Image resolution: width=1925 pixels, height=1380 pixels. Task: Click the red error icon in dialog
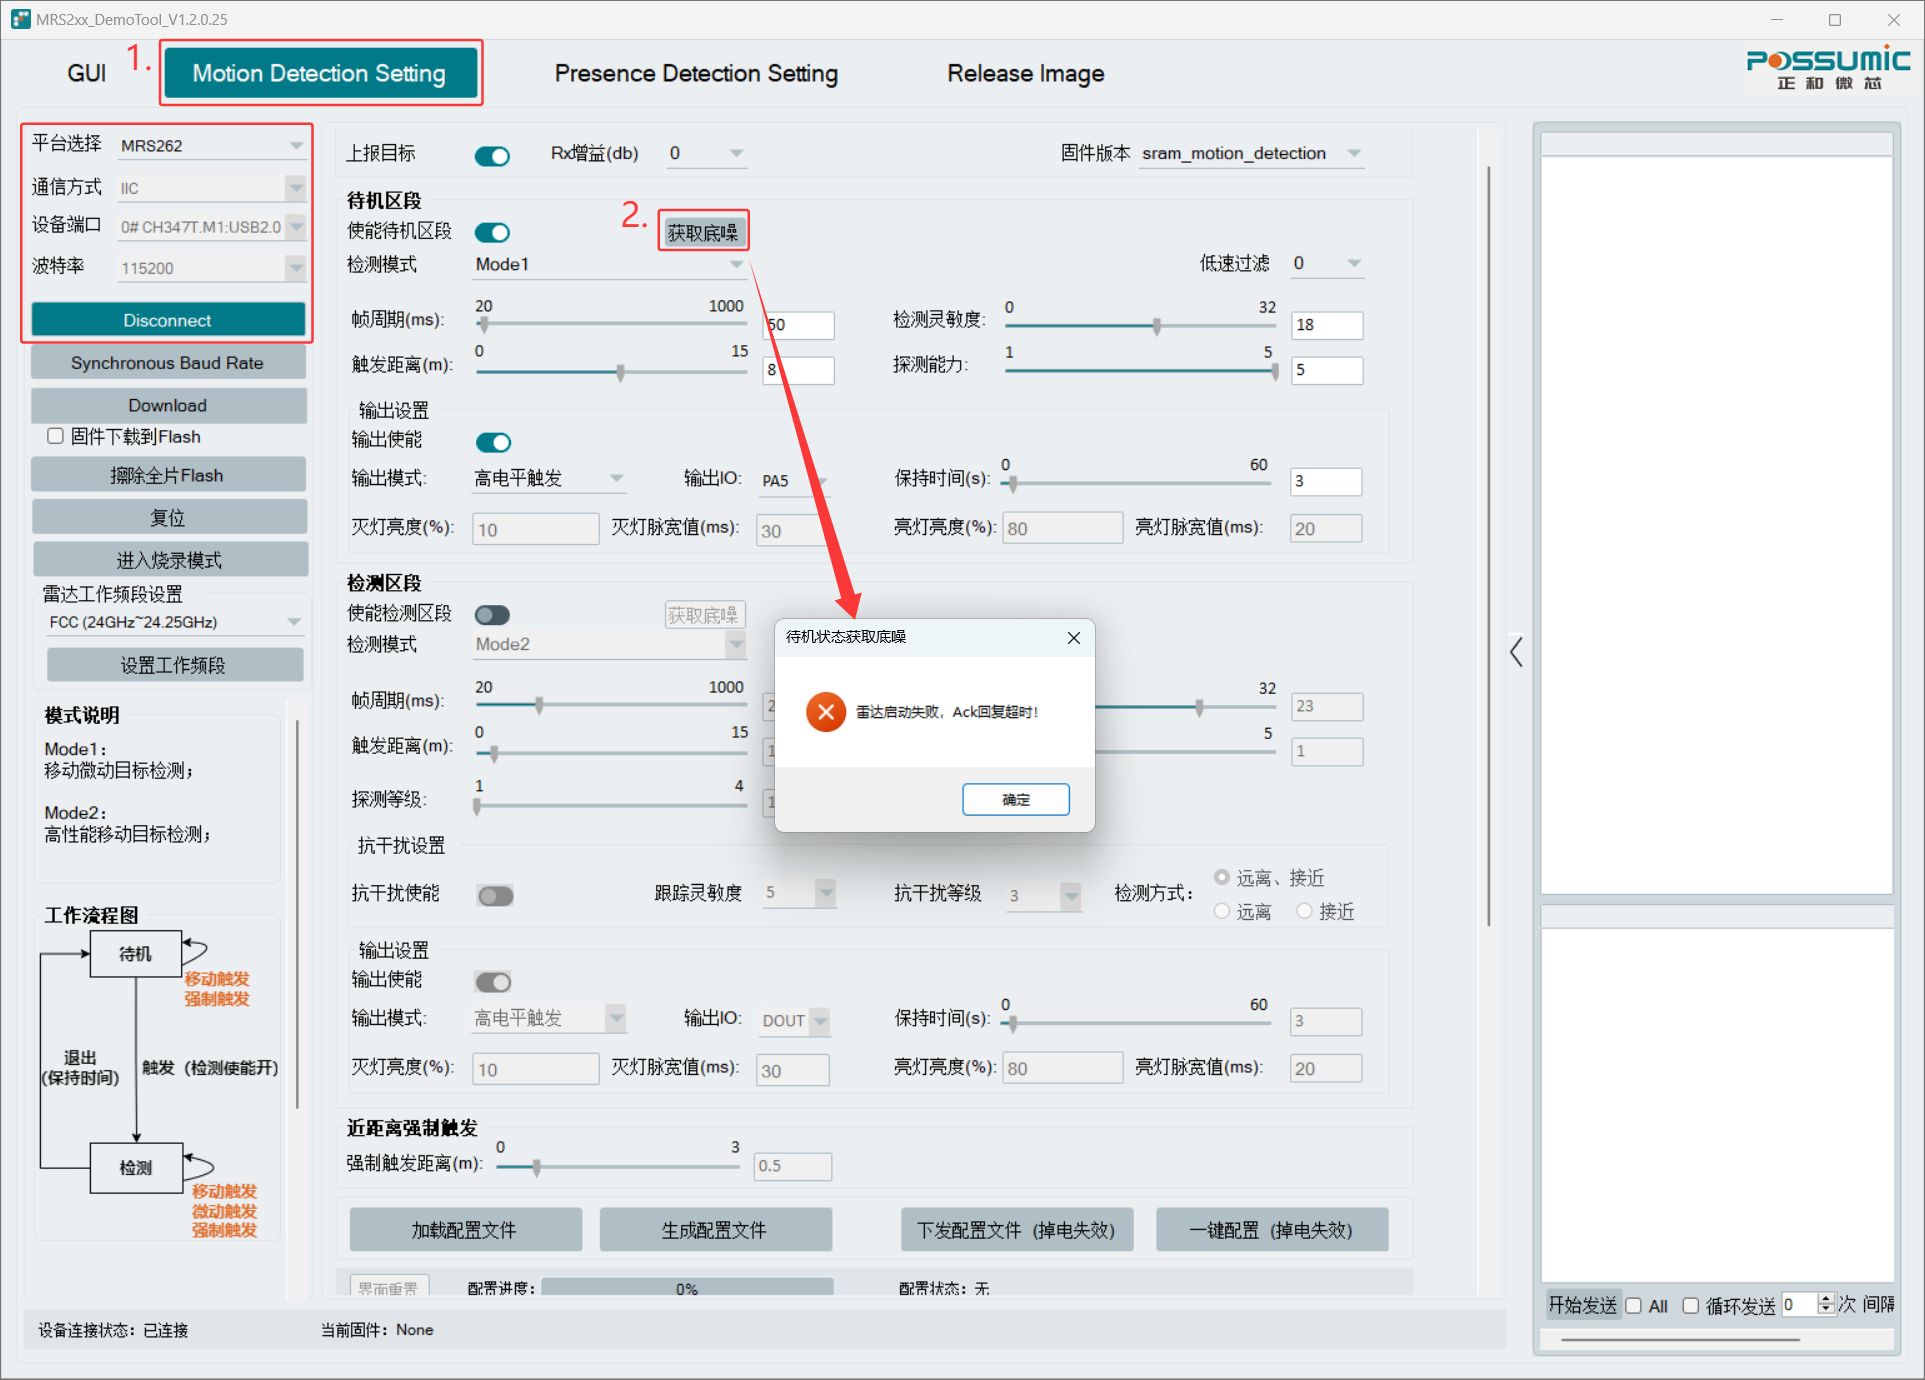click(826, 712)
